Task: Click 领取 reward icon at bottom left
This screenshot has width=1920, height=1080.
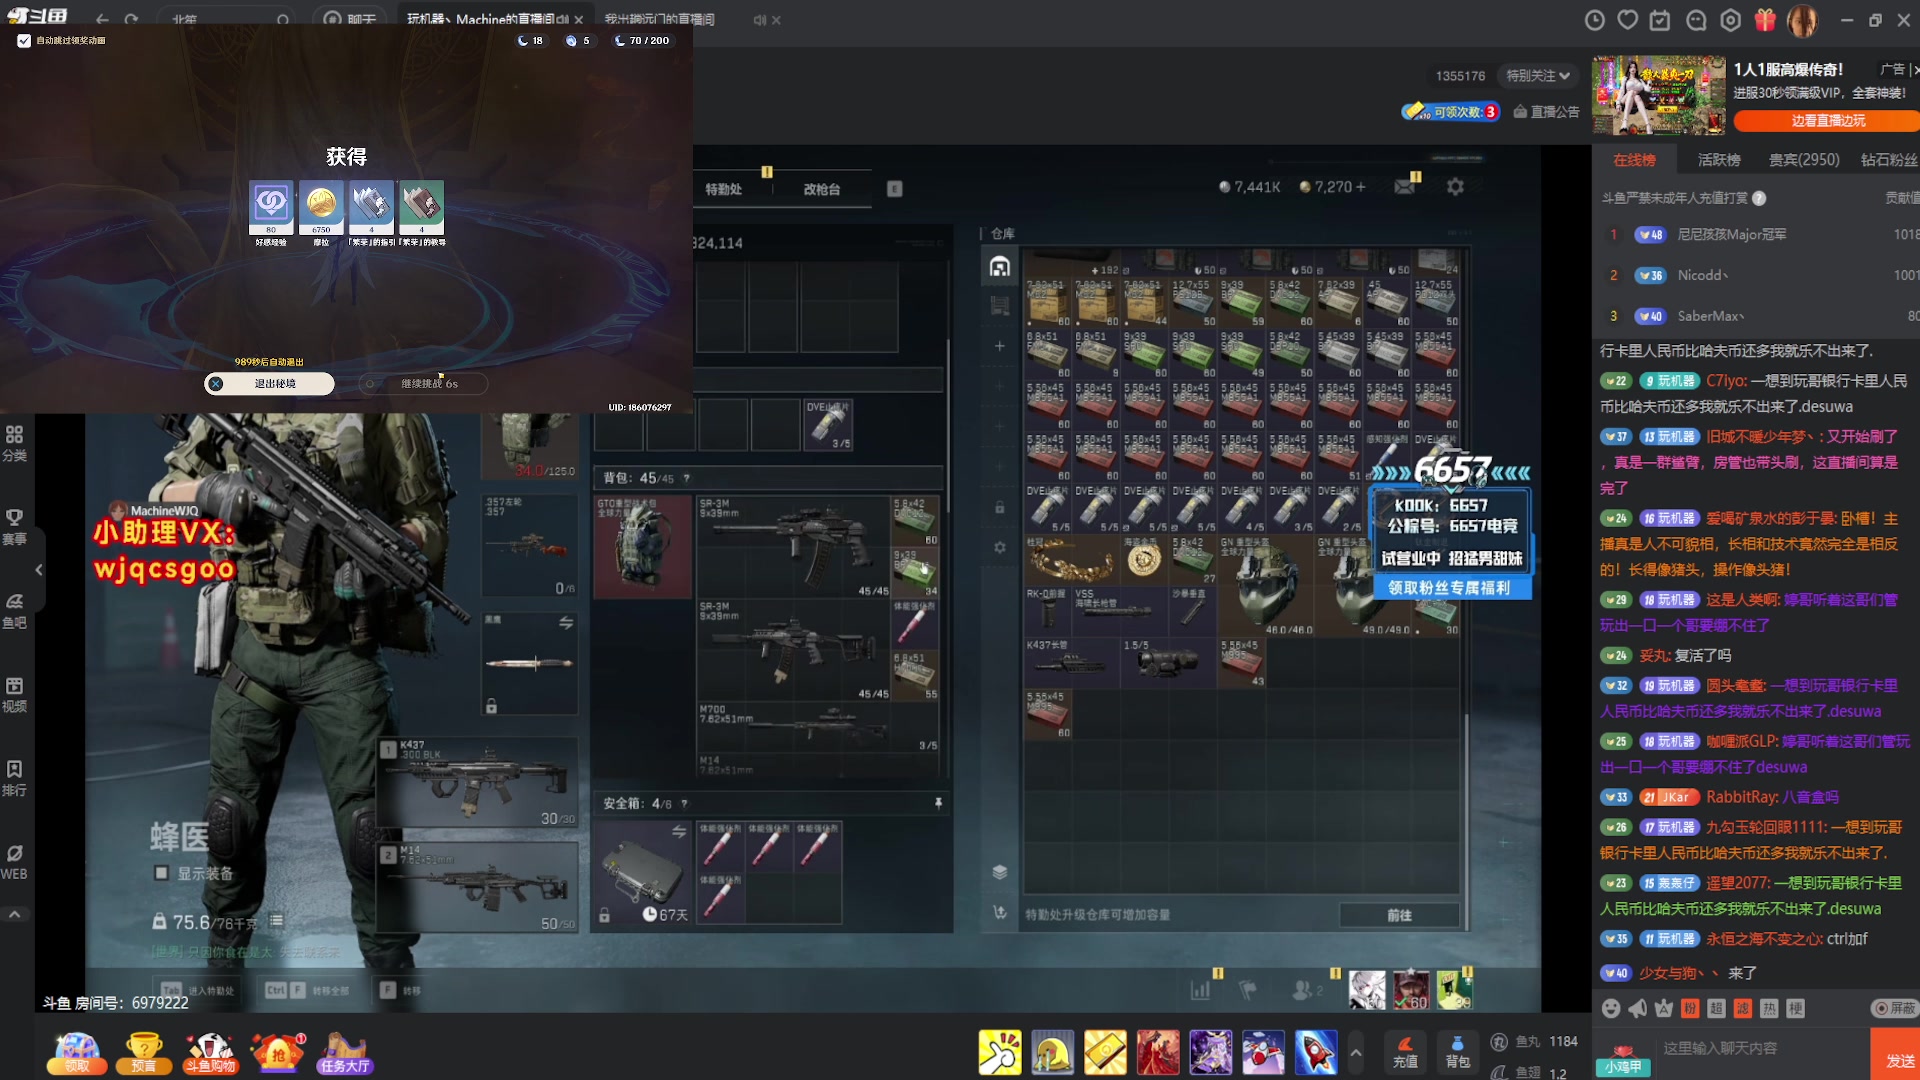Action: pyautogui.click(x=77, y=1053)
